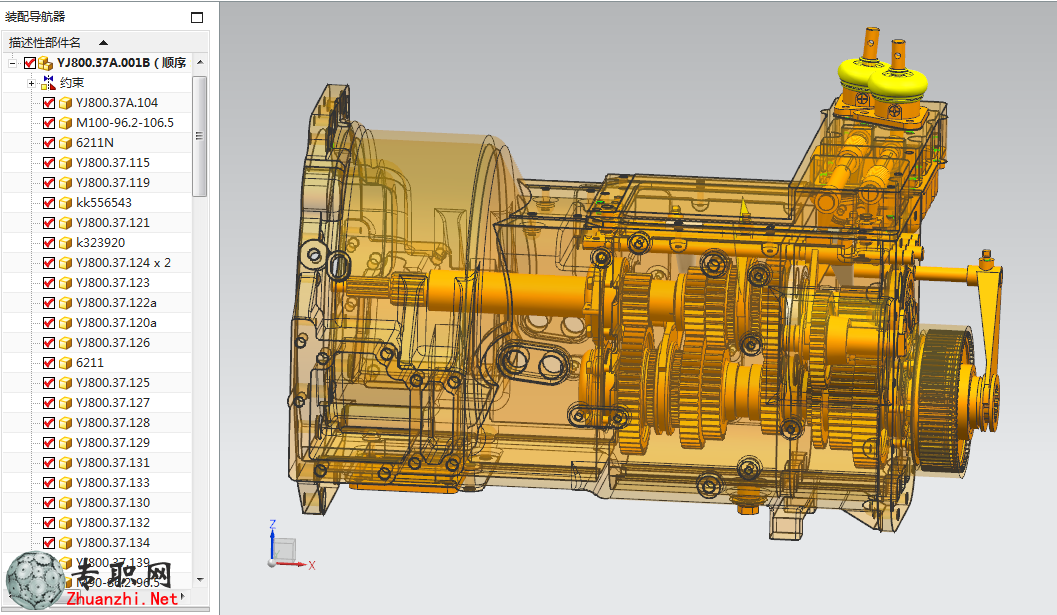Select tree item YJ800.37.121
This screenshot has width=1057, height=615.
pyautogui.click(x=98, y=223)
